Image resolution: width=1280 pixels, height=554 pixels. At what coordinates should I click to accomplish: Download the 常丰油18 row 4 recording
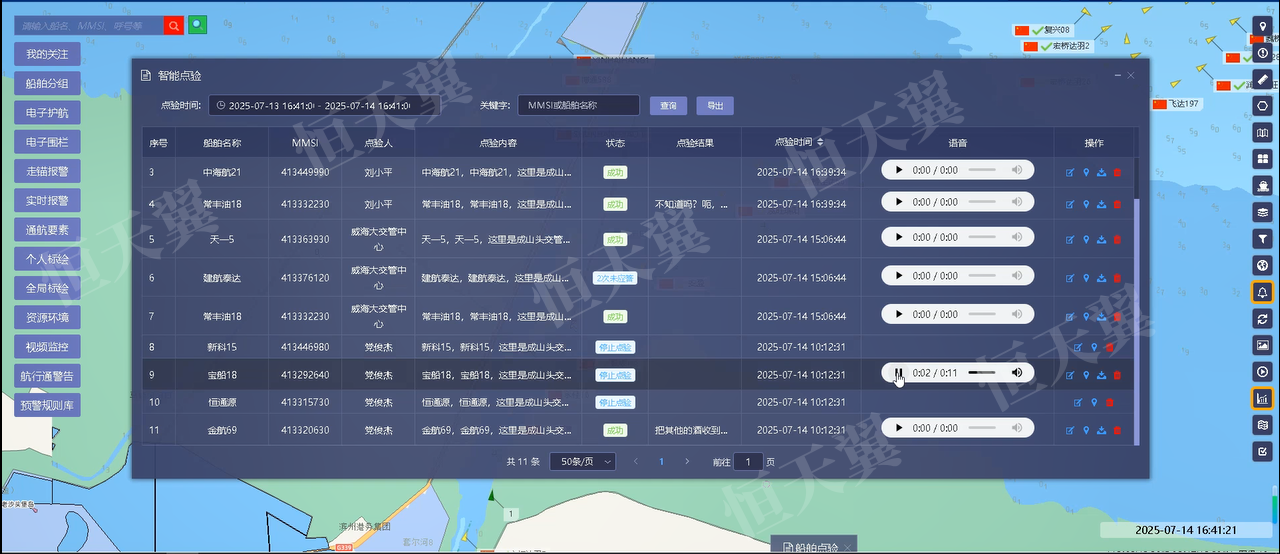pyautogui.click(x=1102, y=204)
